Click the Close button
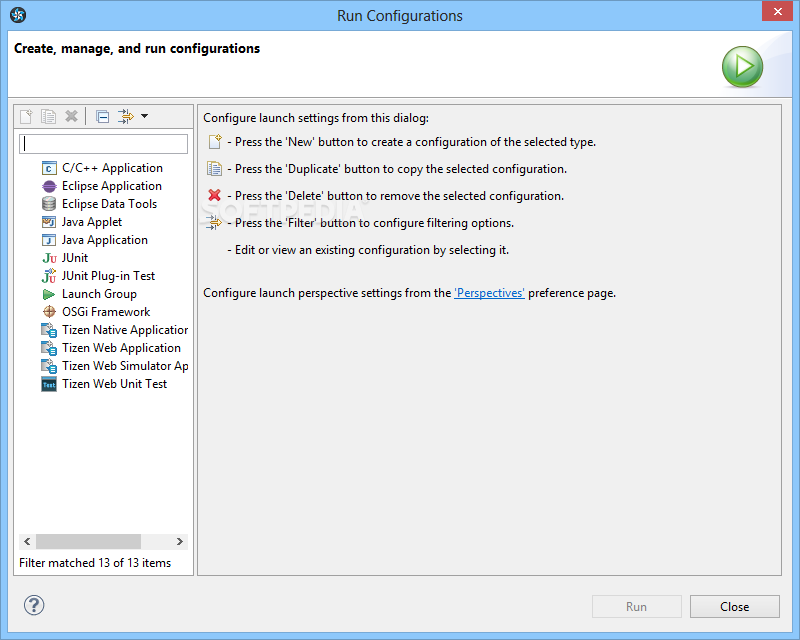Viewport: 800px width, 640px height. (x=735, y=606)
